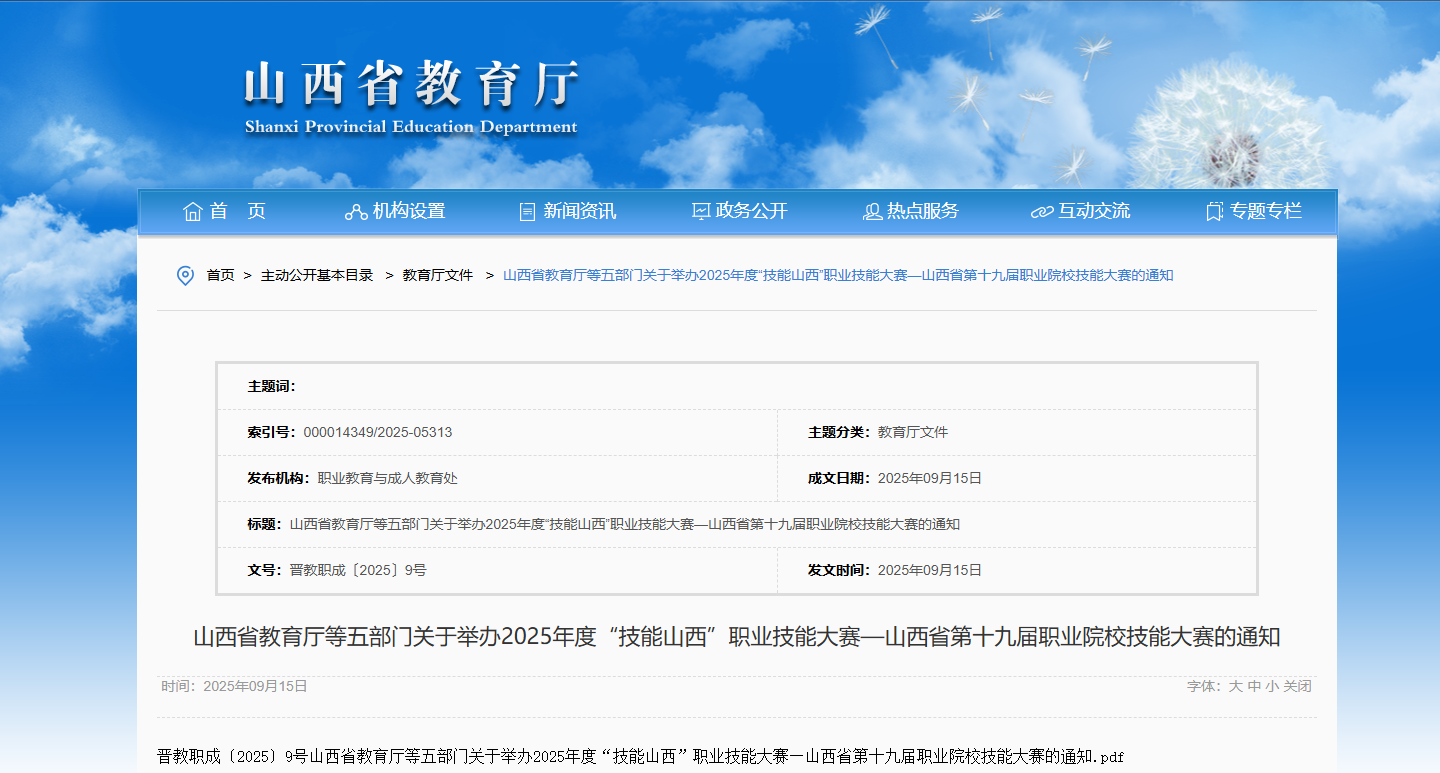Click the organization icon beside 机构设置

point(355,212)
